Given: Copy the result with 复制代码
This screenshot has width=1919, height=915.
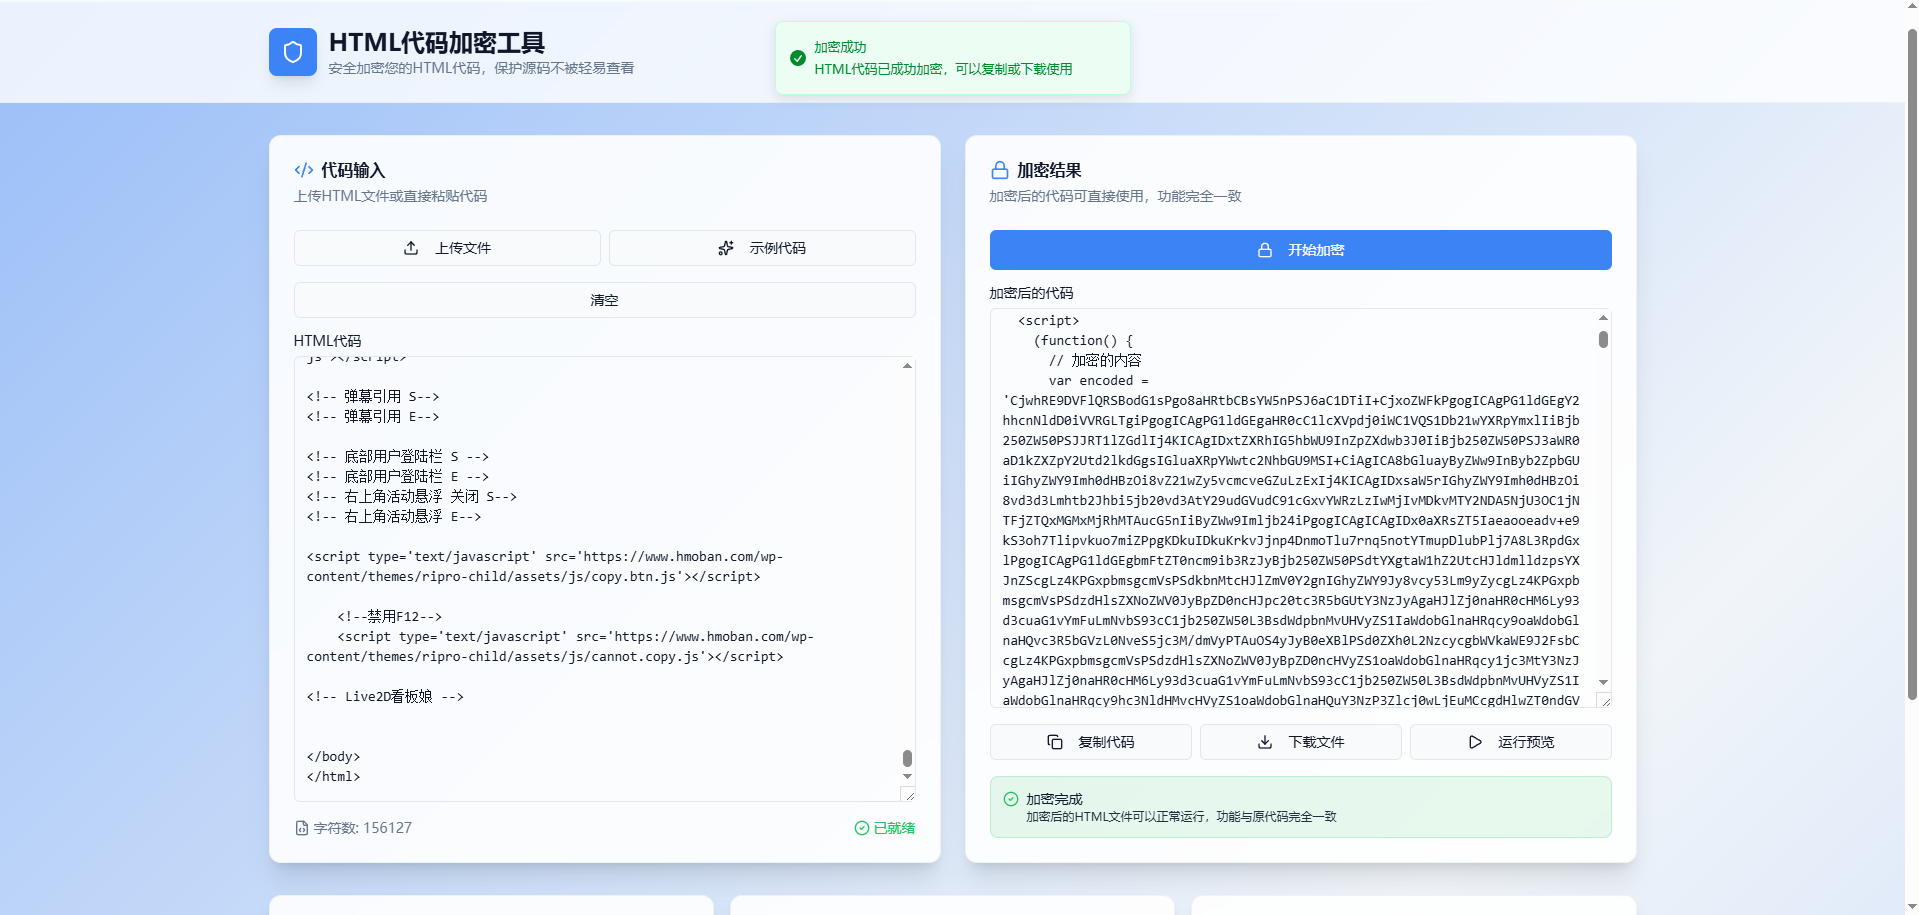Looking at the screenshot, I should (x=1091, y=742).
